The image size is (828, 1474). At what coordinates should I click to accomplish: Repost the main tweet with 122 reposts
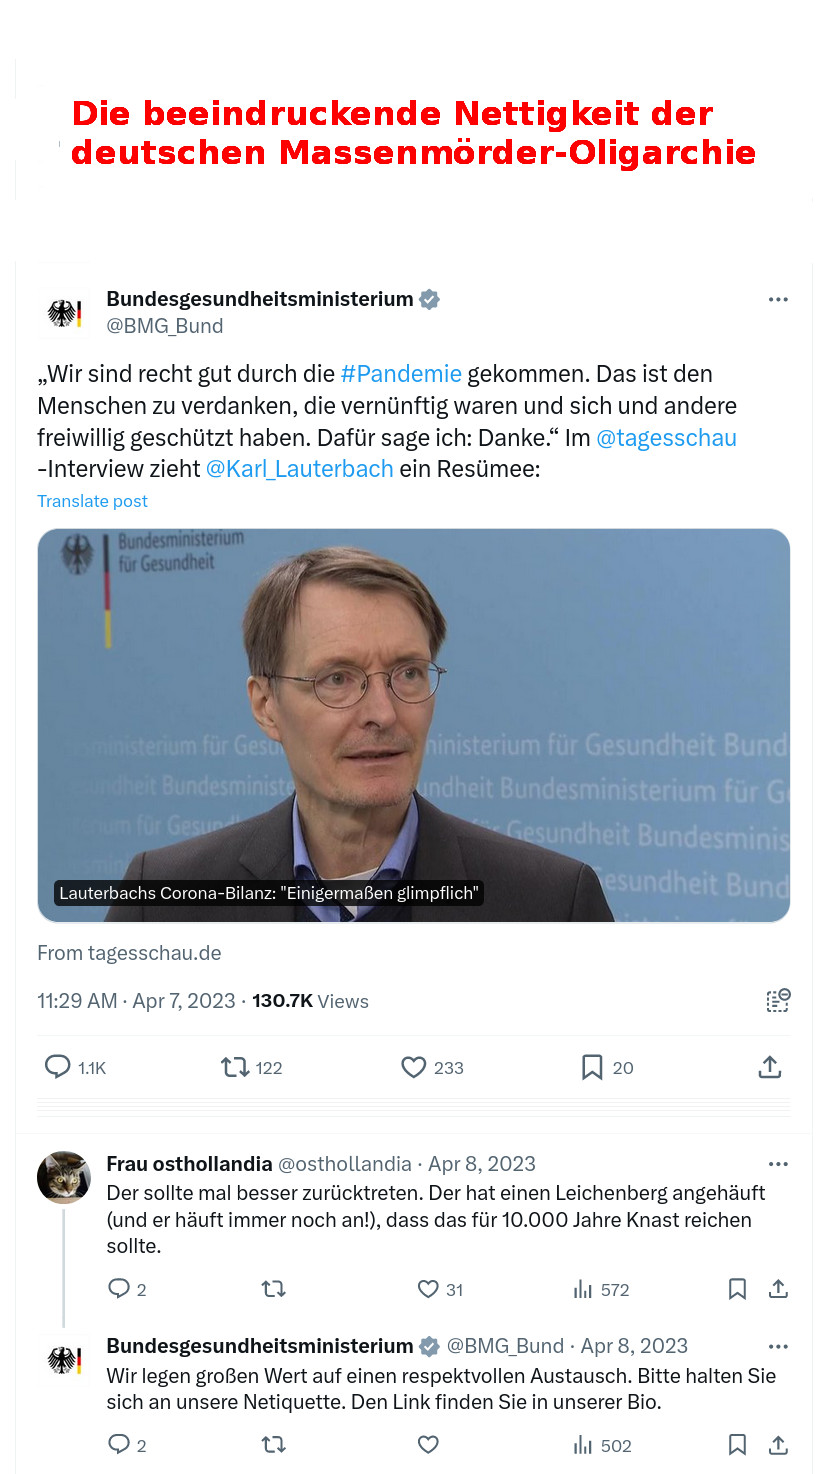[x=235, y=1067]
